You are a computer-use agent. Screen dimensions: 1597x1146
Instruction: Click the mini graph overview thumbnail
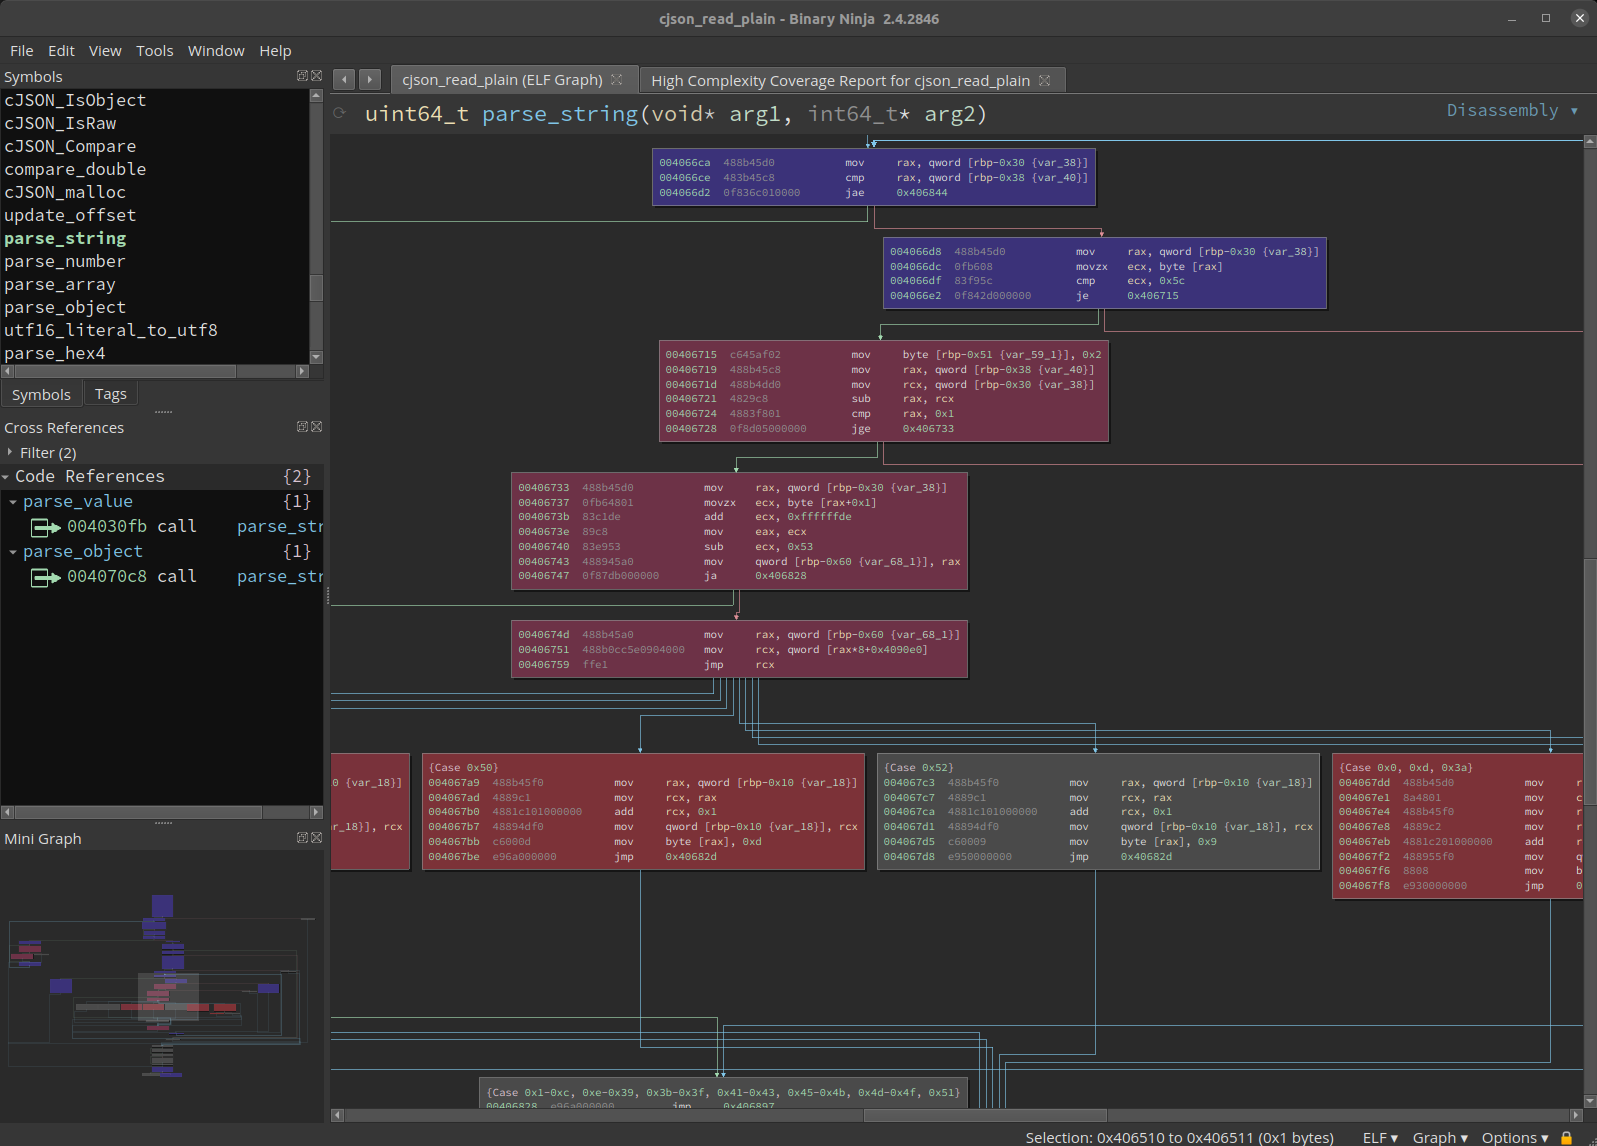tap(162, 985)
